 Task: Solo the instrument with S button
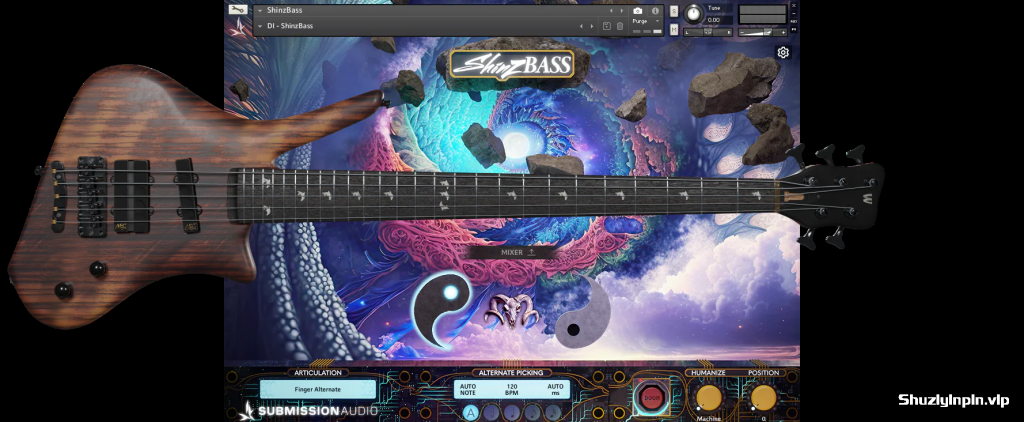point(674,11)
